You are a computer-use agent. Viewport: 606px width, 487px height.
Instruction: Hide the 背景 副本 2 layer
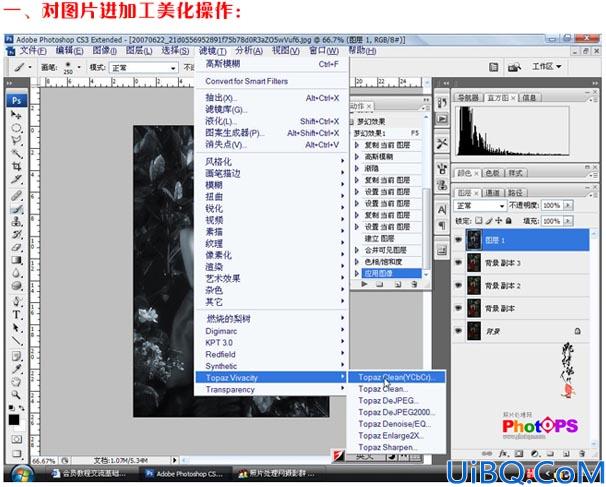click(458, 285)
